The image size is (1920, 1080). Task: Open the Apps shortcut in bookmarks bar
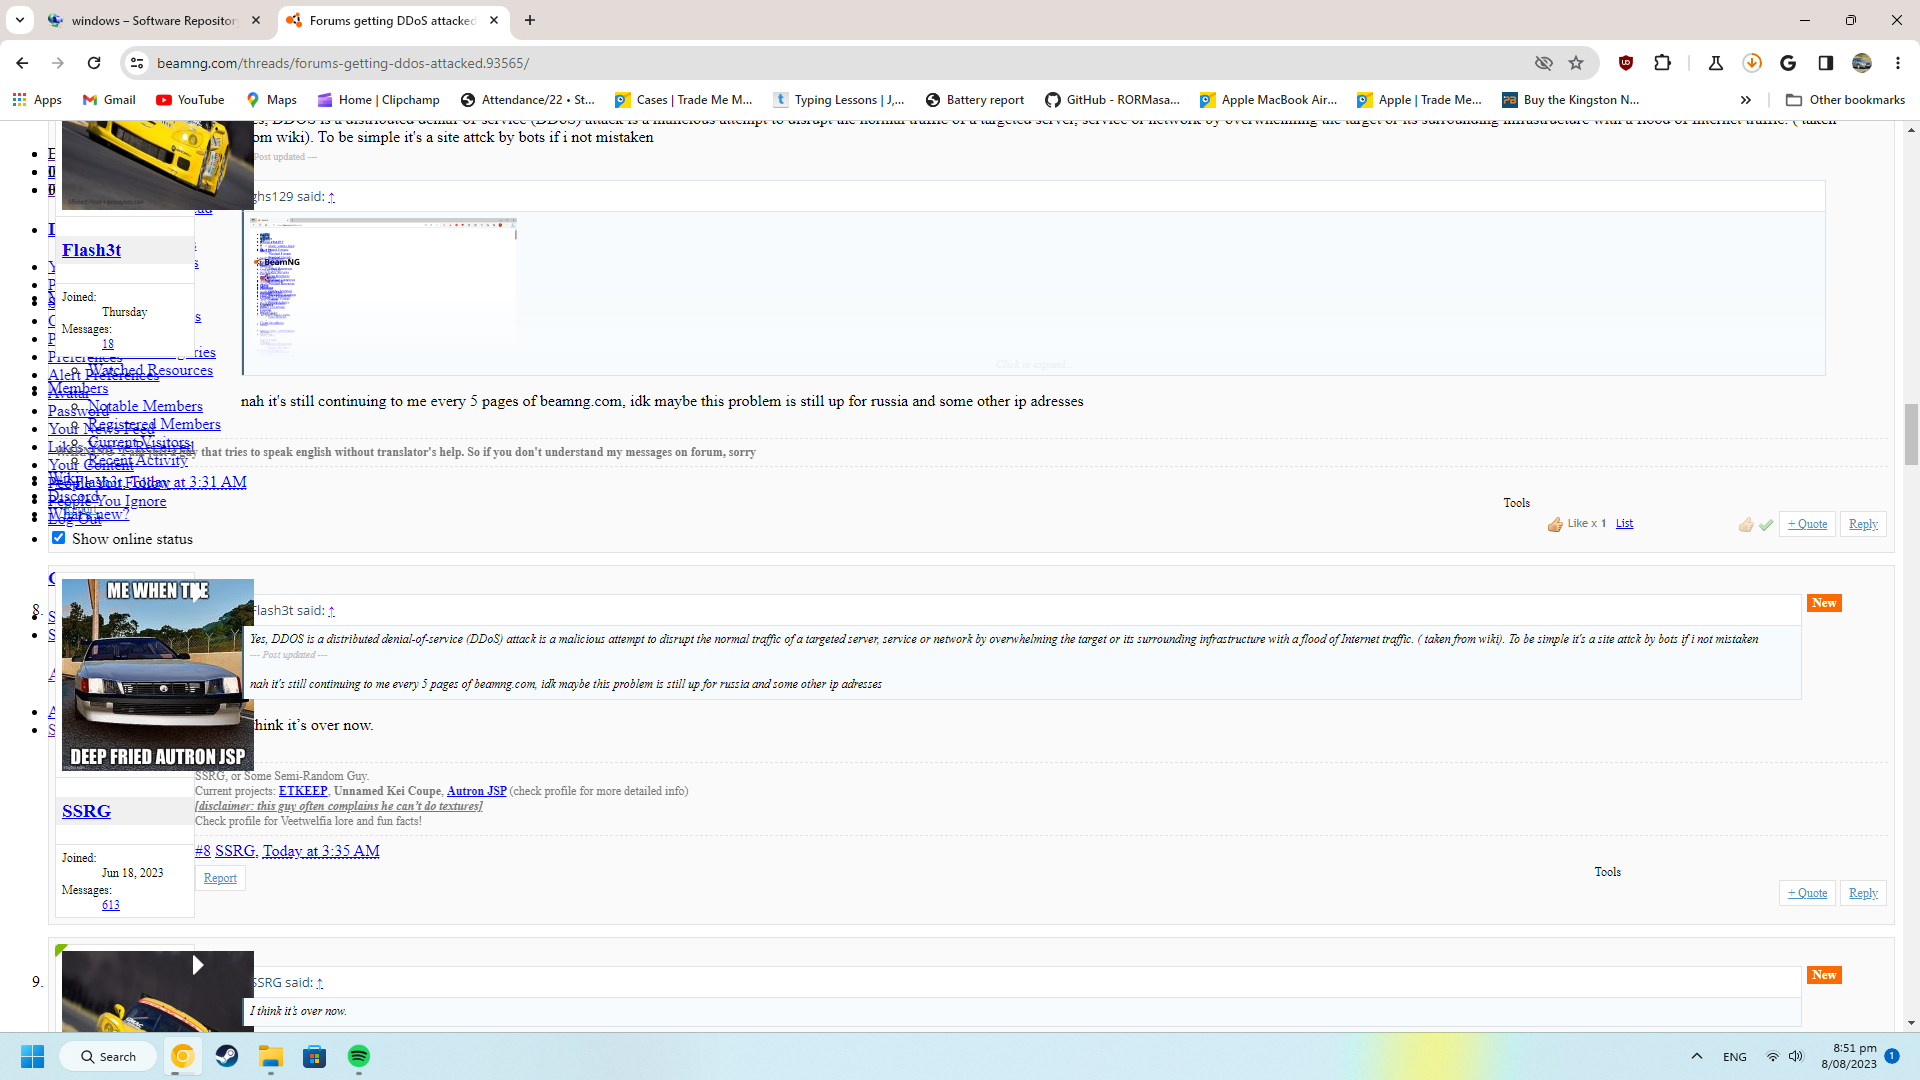click(37, 100)
